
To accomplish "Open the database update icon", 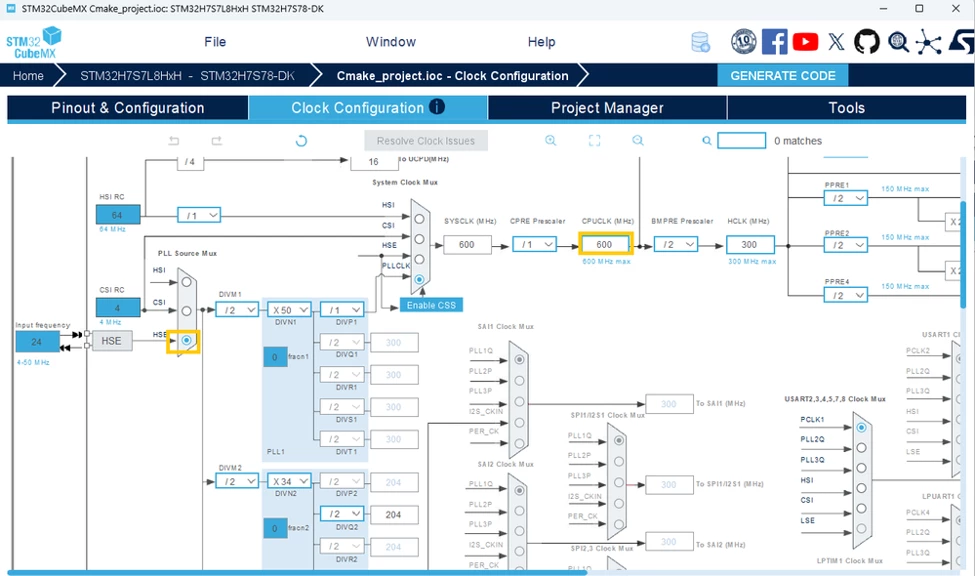I will pos(701,42).
